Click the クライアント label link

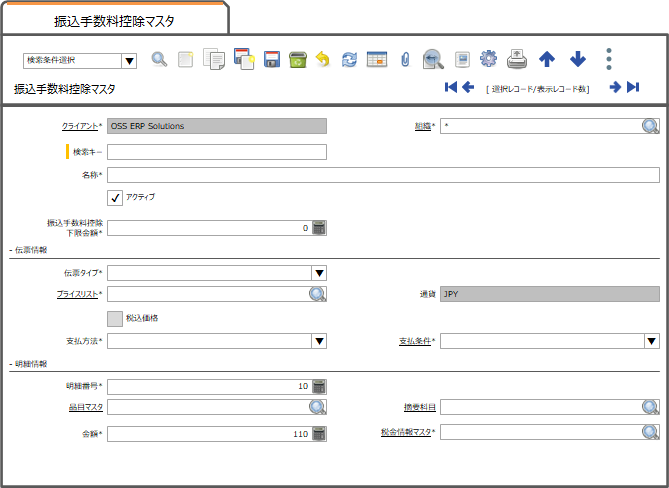[80, 126]
